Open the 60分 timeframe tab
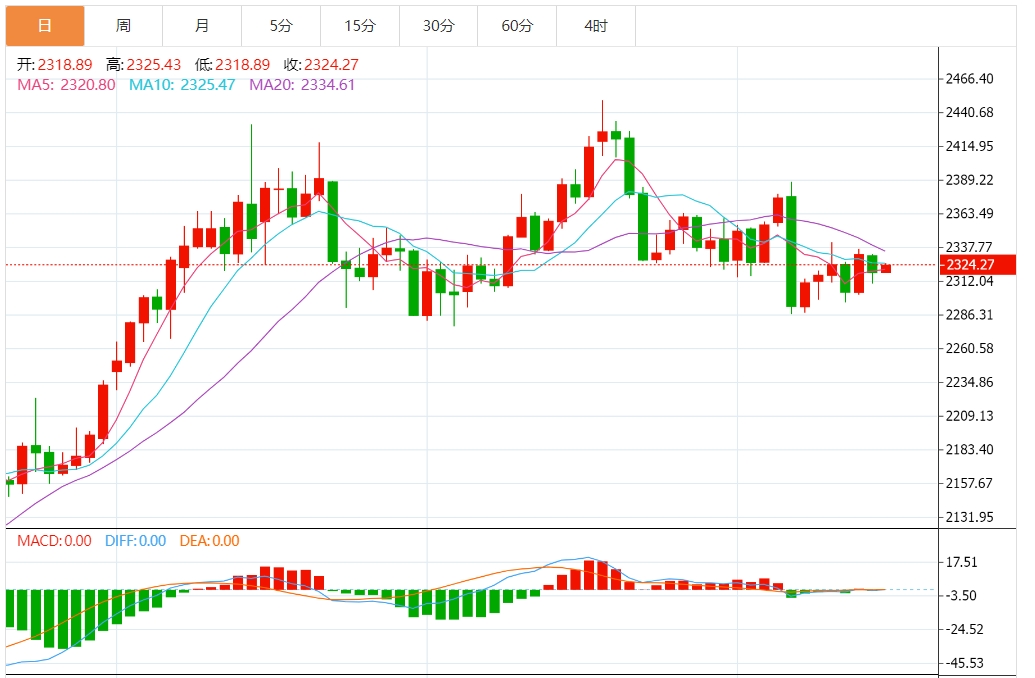1035x678 pixels. tap(518, 26)
